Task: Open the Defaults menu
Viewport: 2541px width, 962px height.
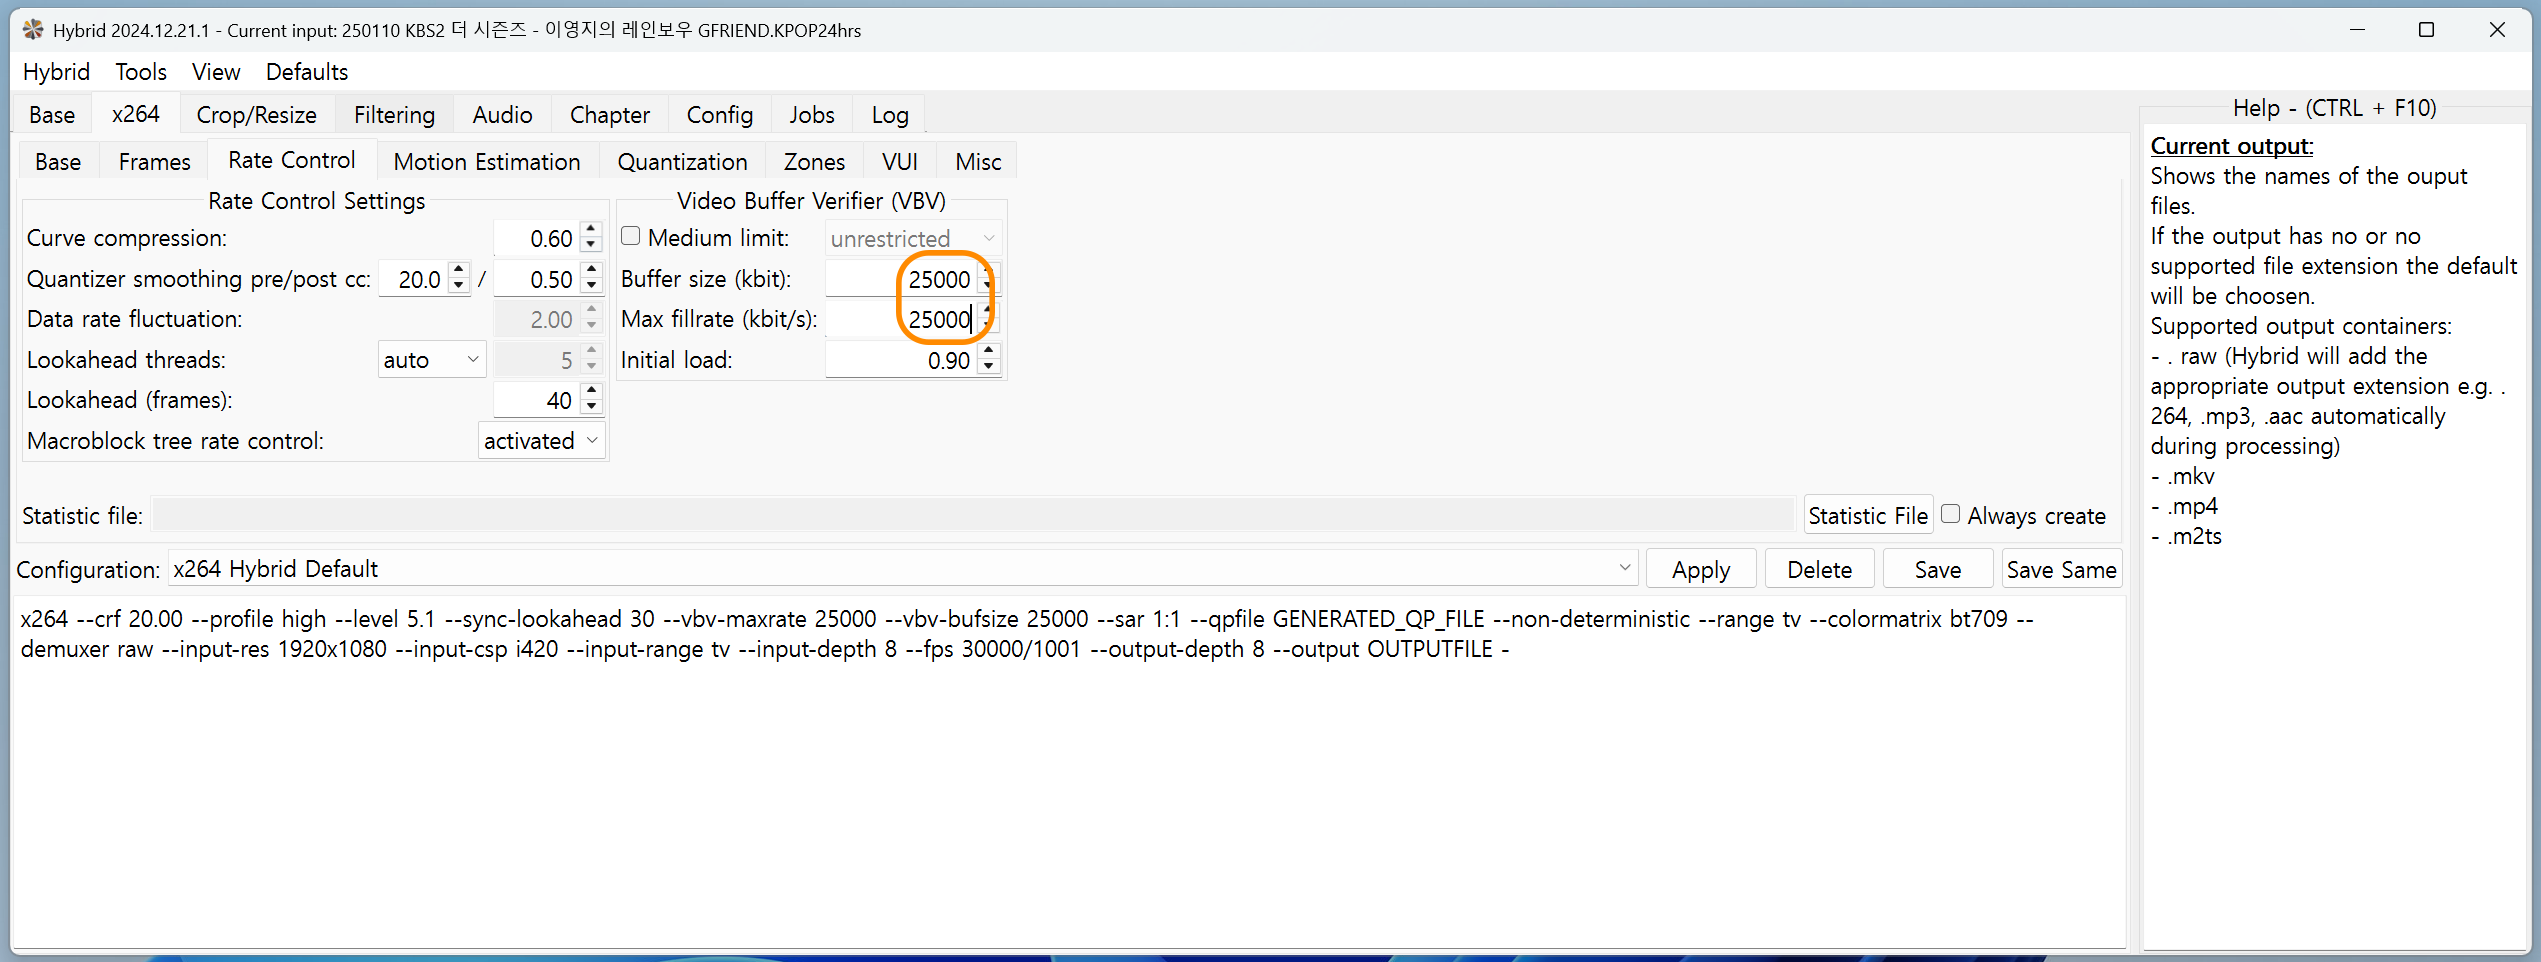Action: click(x=307, y=72)
